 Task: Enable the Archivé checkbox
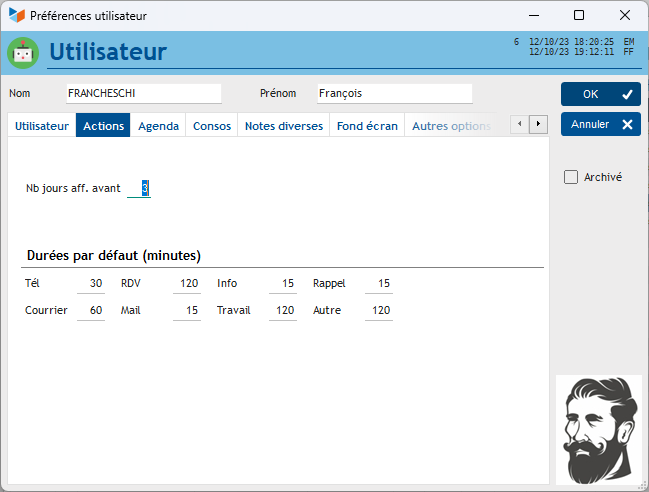click(x=571, y=177)
